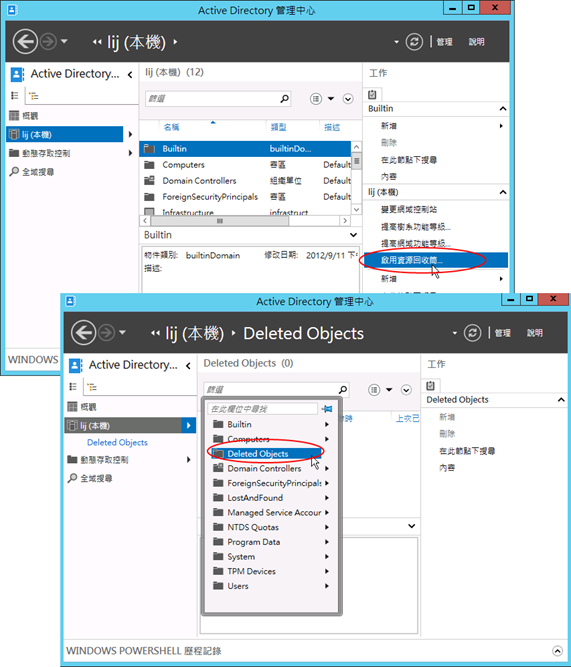Expand filter criteria chevron in front window
The height and width of the screenshot is (667, 571).
pos(406,390)
